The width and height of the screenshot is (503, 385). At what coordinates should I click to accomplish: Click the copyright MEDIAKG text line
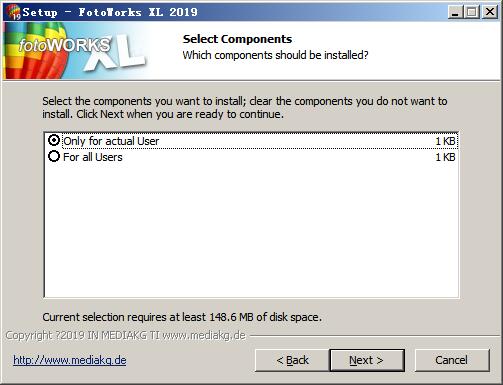click(x=126, y=335)
